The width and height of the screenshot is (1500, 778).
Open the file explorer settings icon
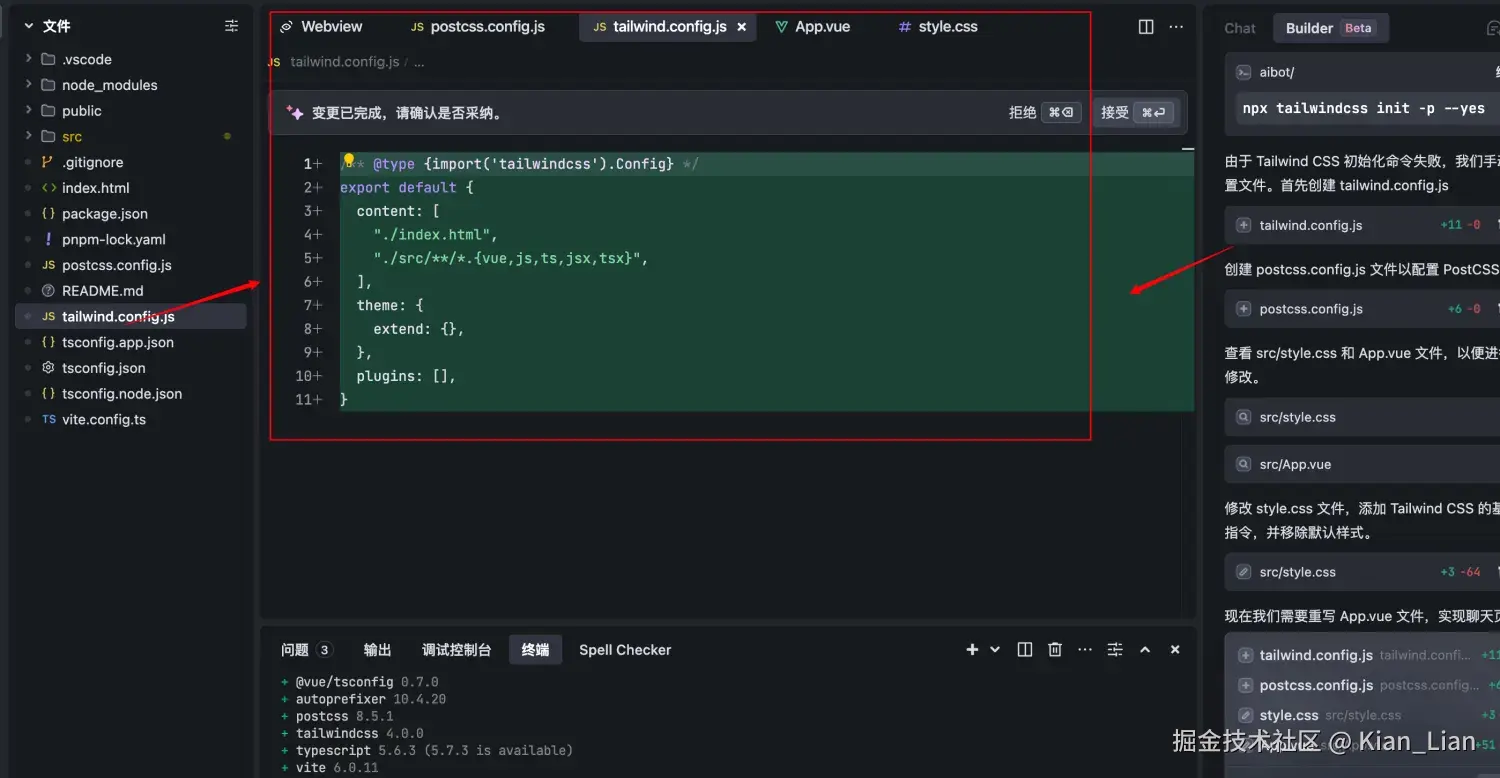point(232,26)
